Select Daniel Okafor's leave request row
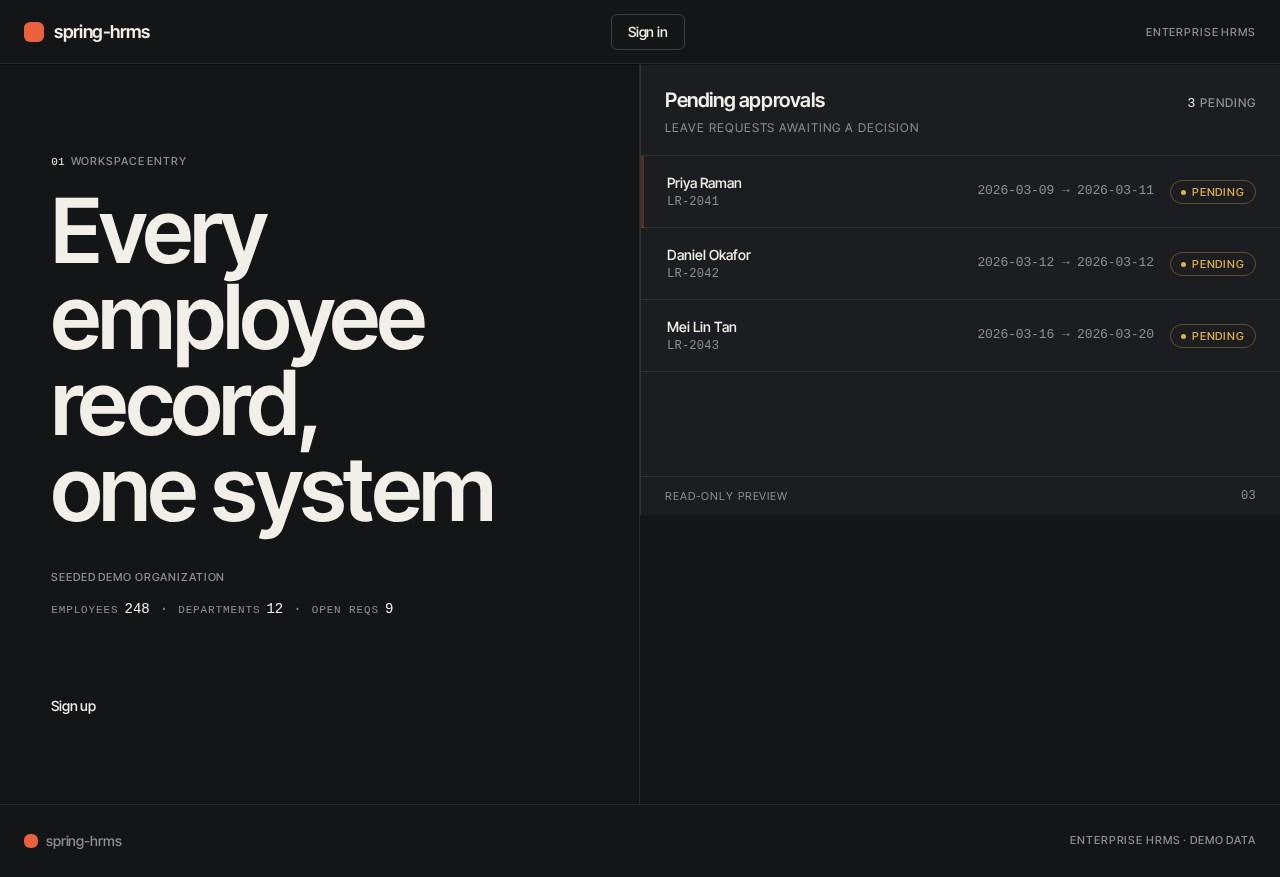This screenshot has width=1280, height=877. [x=960, y=264]
